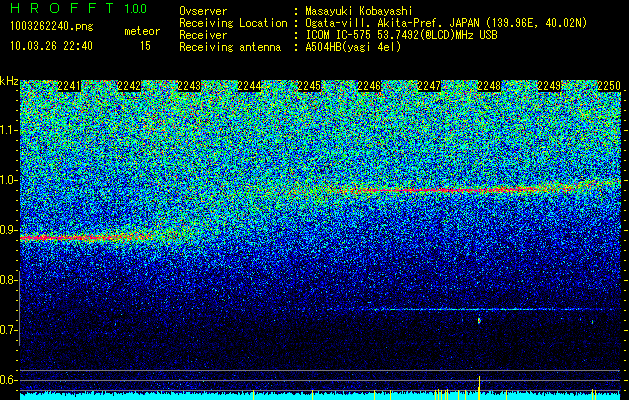Image resolution: width=629 pixels, height=400 pixels.
Task: Click the 2241 time marker
Action: pyautogui.click(x=69, y=86)
